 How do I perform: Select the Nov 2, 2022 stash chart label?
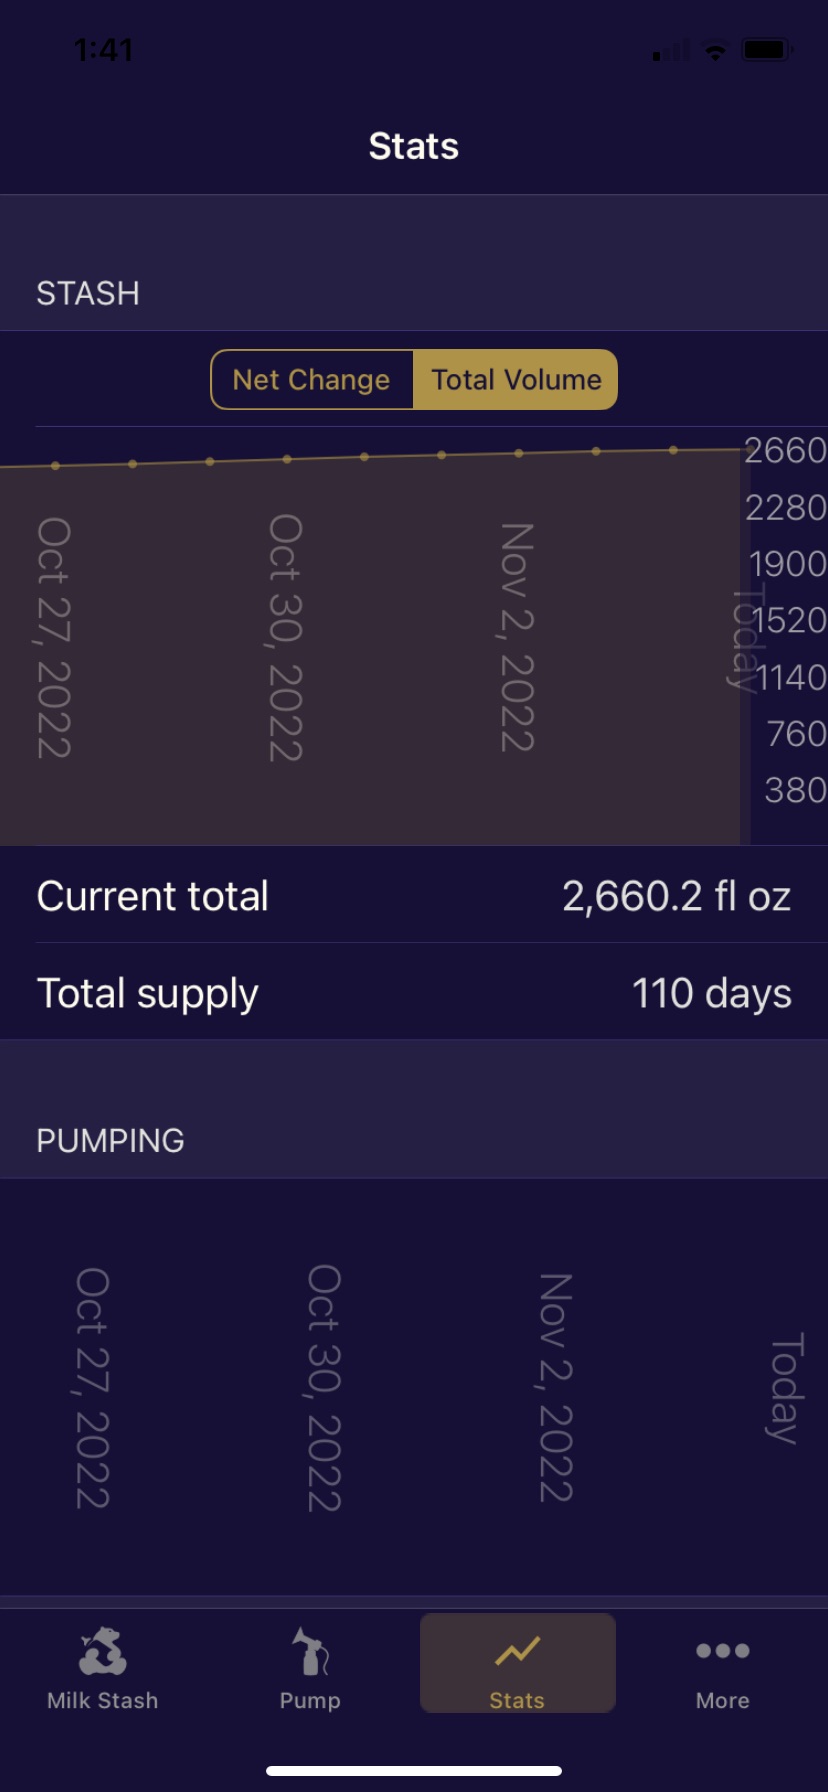tap(517, 637)
